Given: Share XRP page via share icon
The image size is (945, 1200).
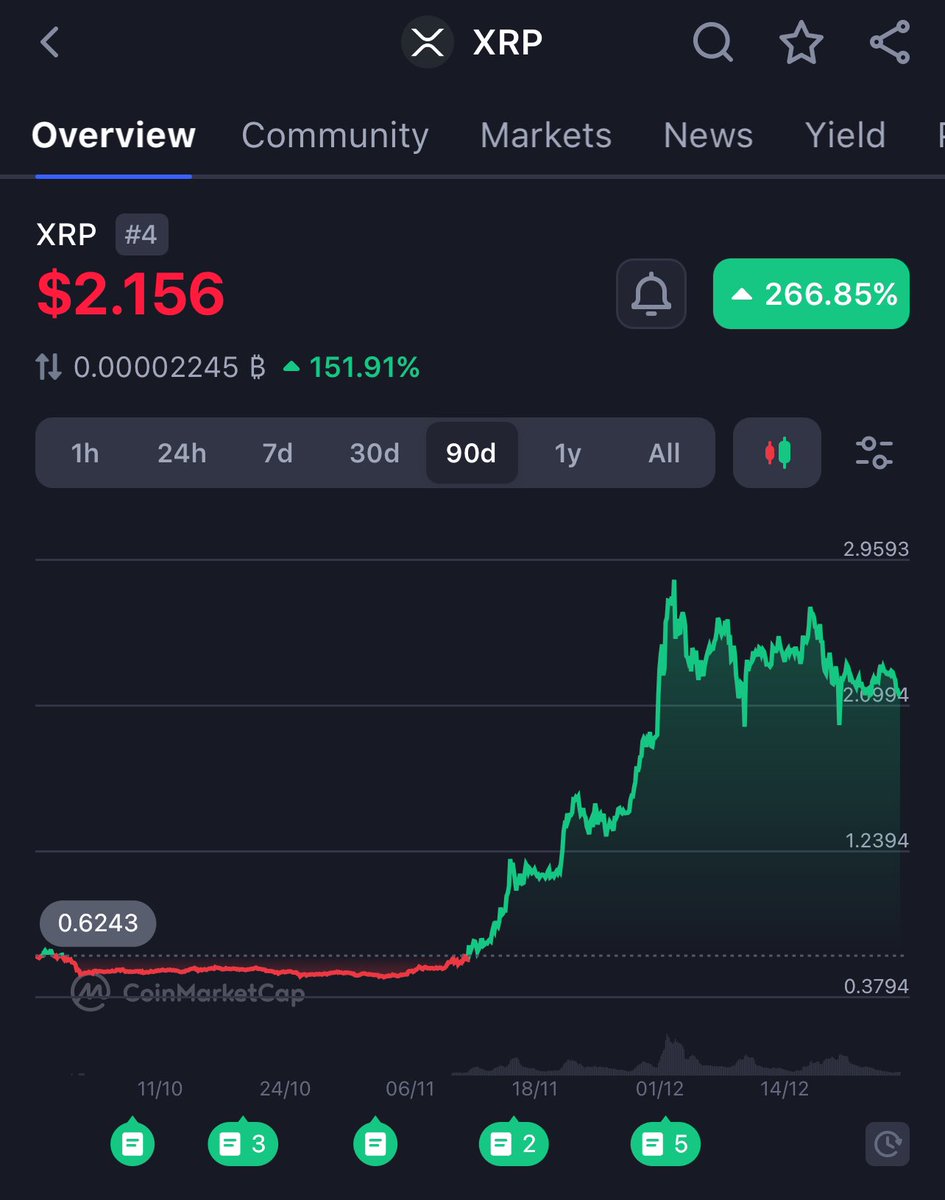Looking at the screenshot, I should [890, 43].
